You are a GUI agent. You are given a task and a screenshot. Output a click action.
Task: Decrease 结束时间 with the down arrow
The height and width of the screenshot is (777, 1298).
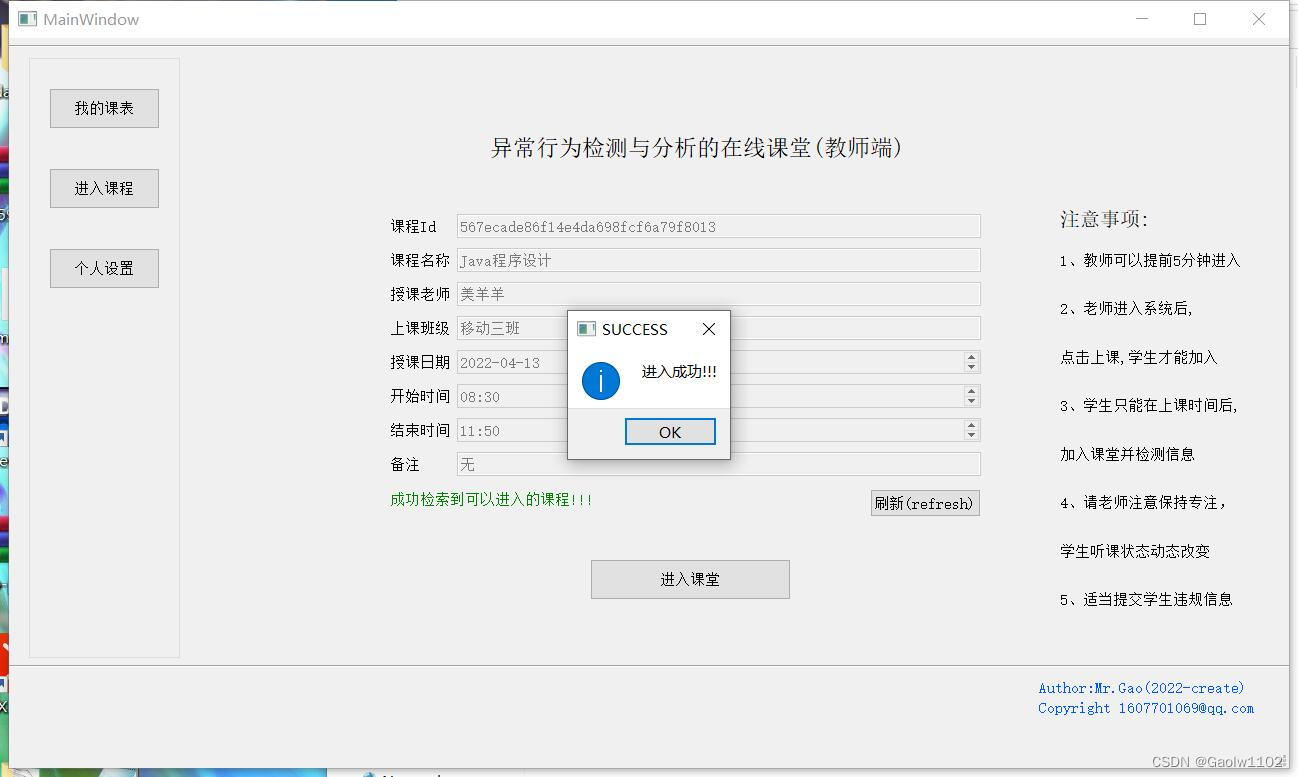pyautogui.click(x=971, y=435)
